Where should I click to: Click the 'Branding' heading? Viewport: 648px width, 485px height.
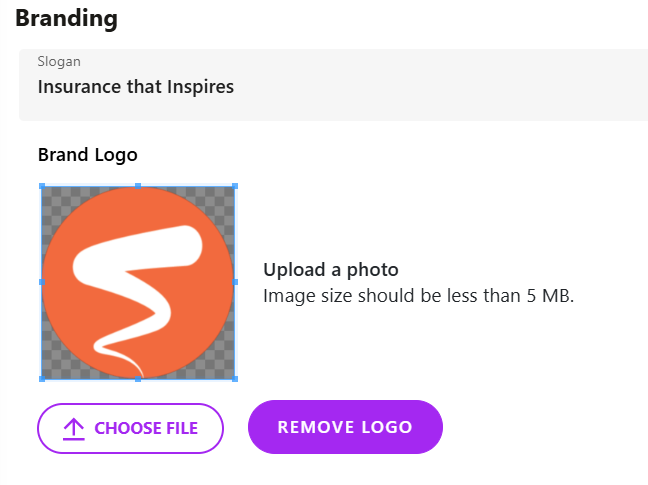click(x=67, y=18)
